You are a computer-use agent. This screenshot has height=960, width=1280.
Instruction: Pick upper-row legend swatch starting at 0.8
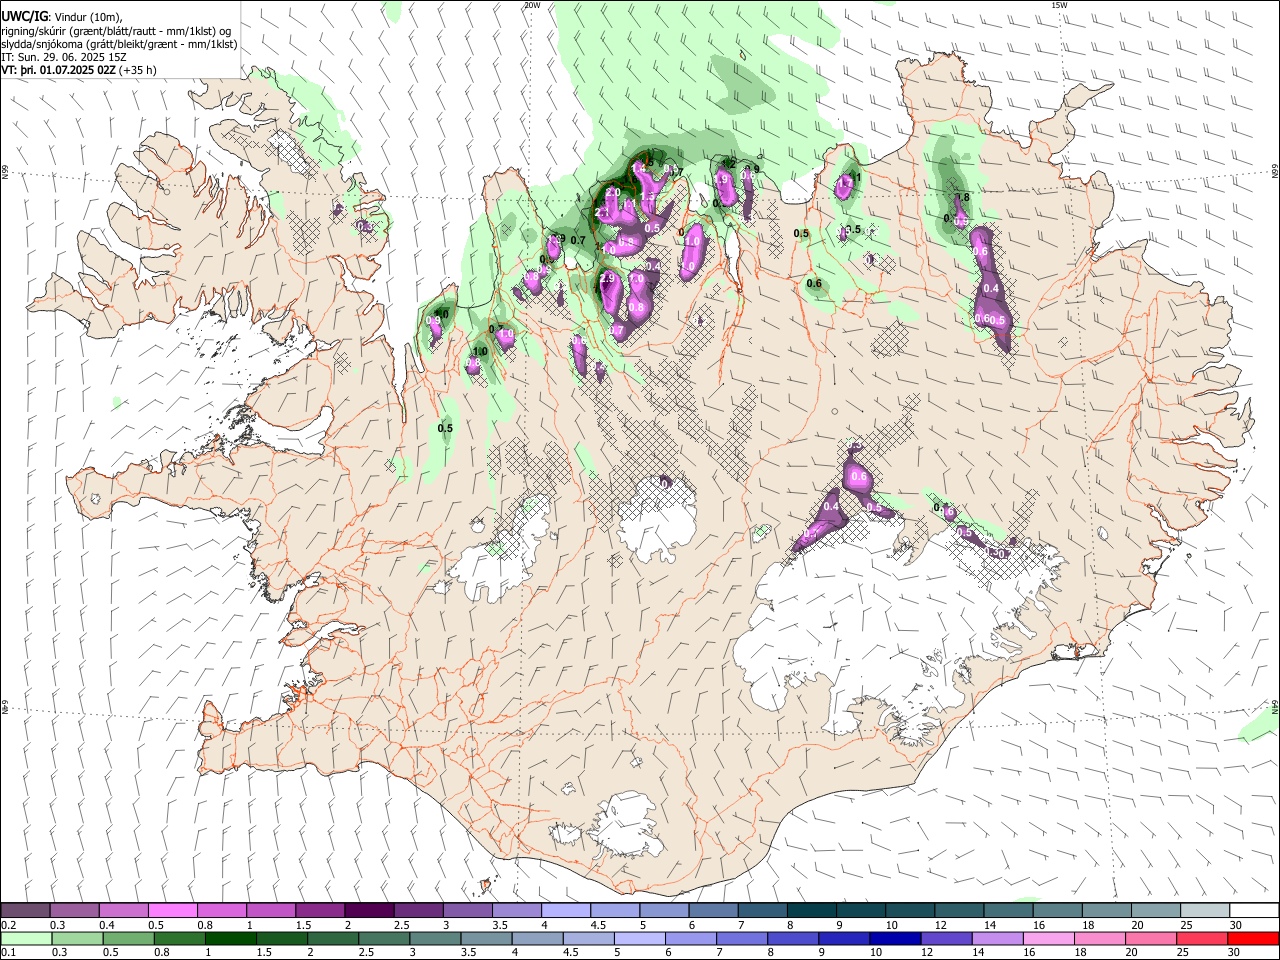click(221, 911)
